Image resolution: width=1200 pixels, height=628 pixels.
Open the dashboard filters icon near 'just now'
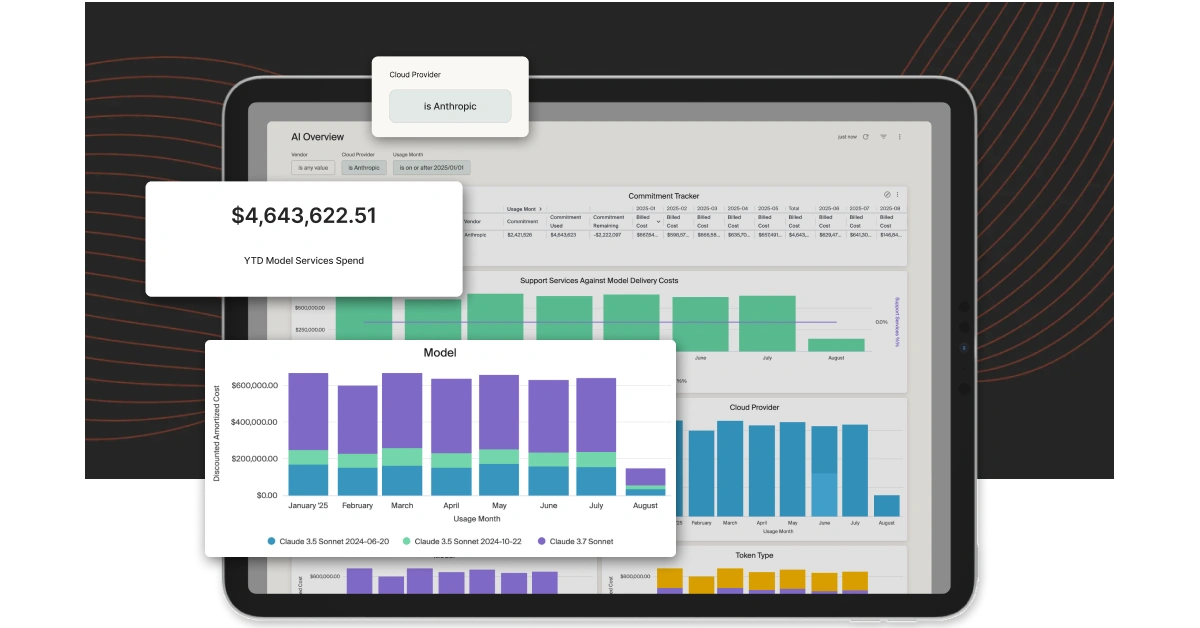[883, 137]
